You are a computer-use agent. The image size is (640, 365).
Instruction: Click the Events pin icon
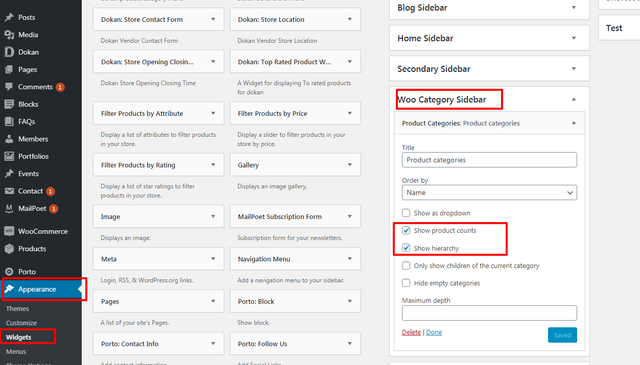(9, 174)
